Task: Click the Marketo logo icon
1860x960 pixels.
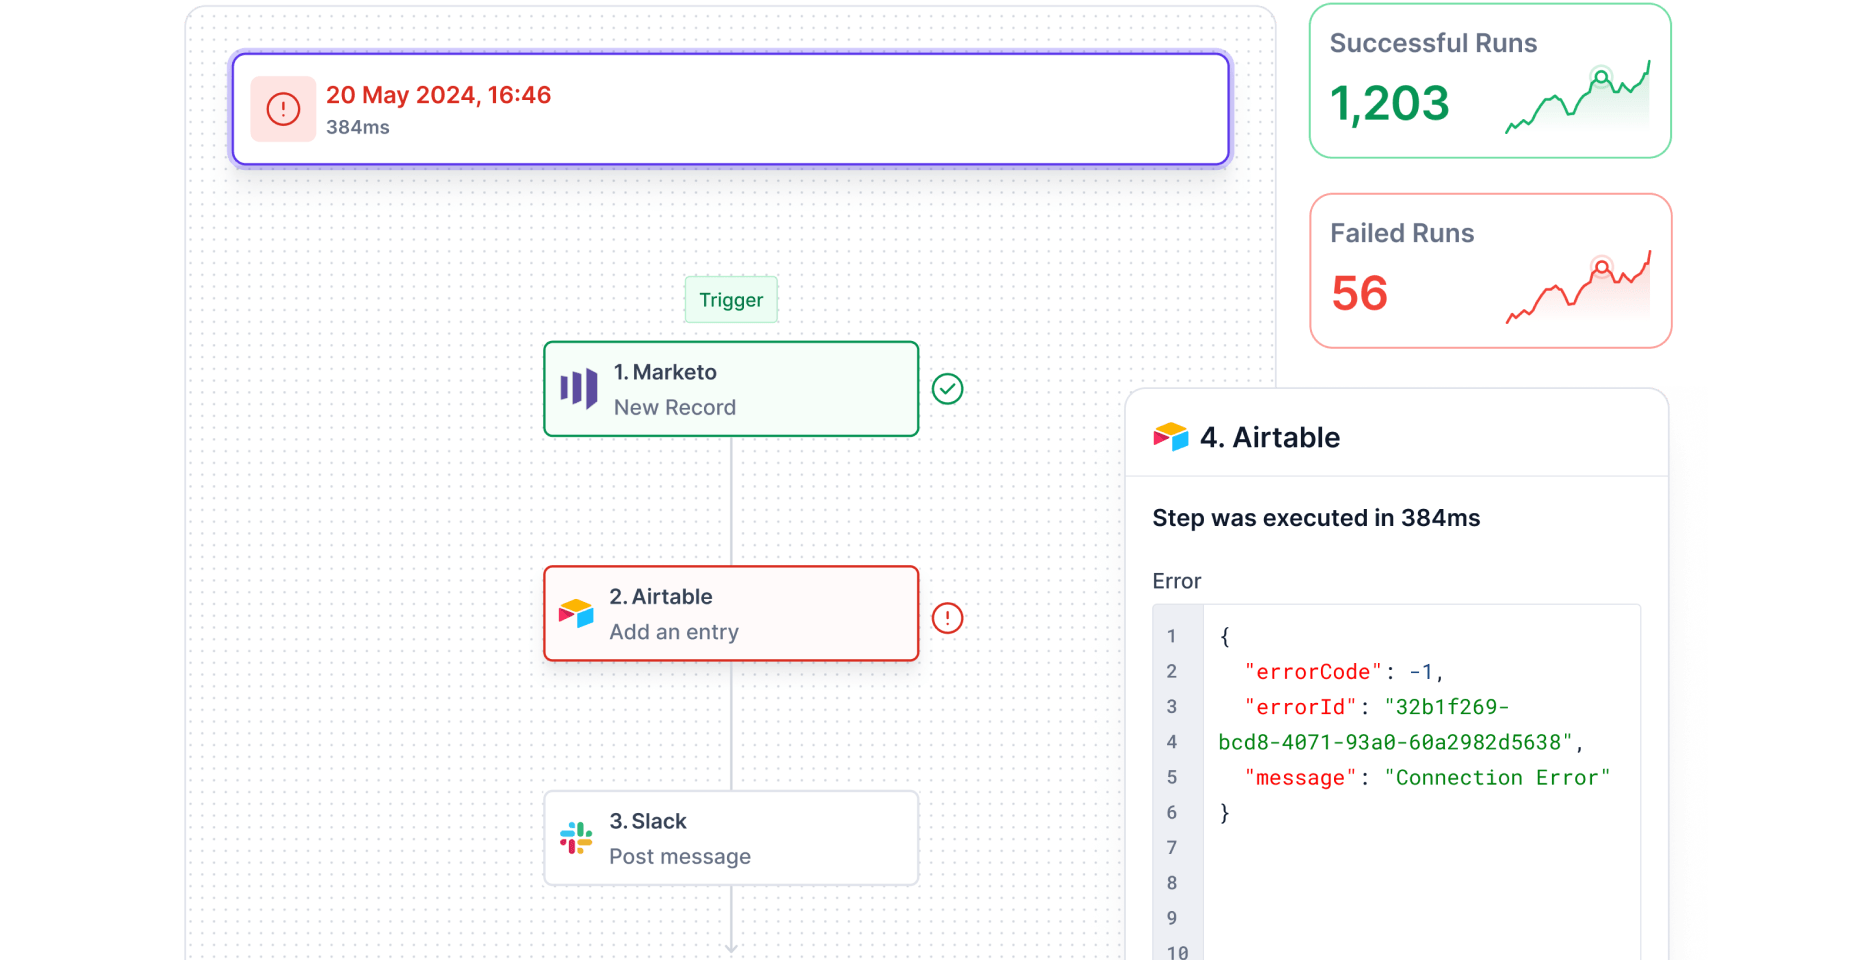Action: click(x=579, y=388)
